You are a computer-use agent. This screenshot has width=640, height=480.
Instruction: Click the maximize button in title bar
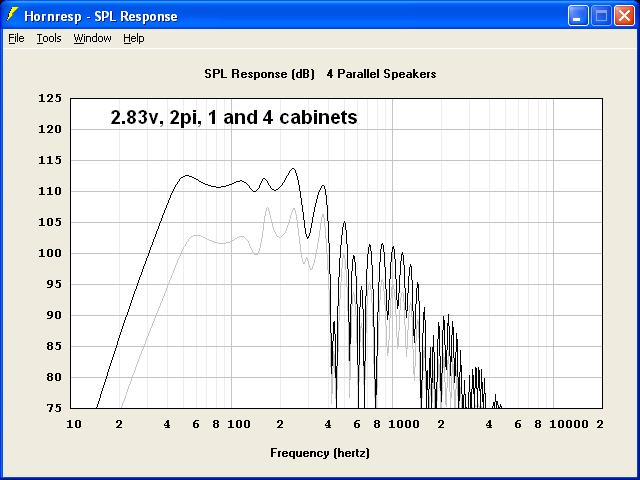tap(601, 16)
